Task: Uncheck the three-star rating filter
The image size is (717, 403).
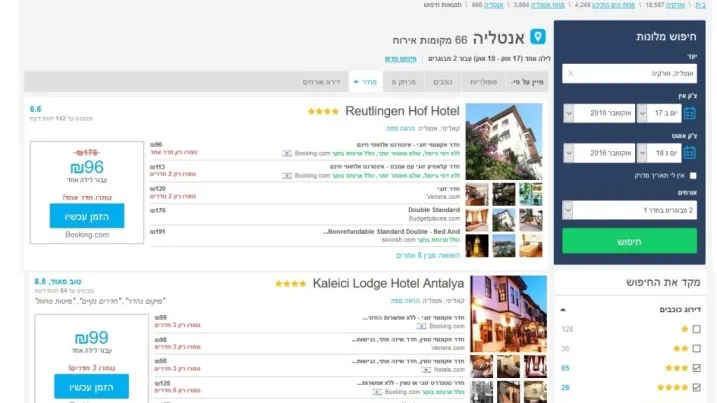Action: pyautogui.click(x=696, y=368)
